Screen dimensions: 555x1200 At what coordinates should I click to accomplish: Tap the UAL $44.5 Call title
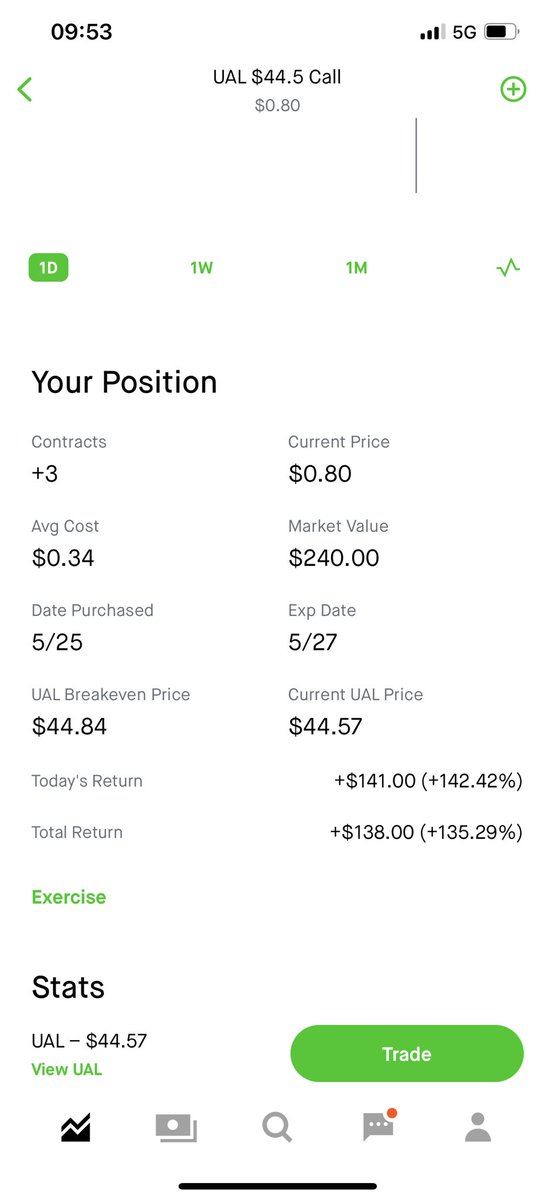click(x=277, y=77)
